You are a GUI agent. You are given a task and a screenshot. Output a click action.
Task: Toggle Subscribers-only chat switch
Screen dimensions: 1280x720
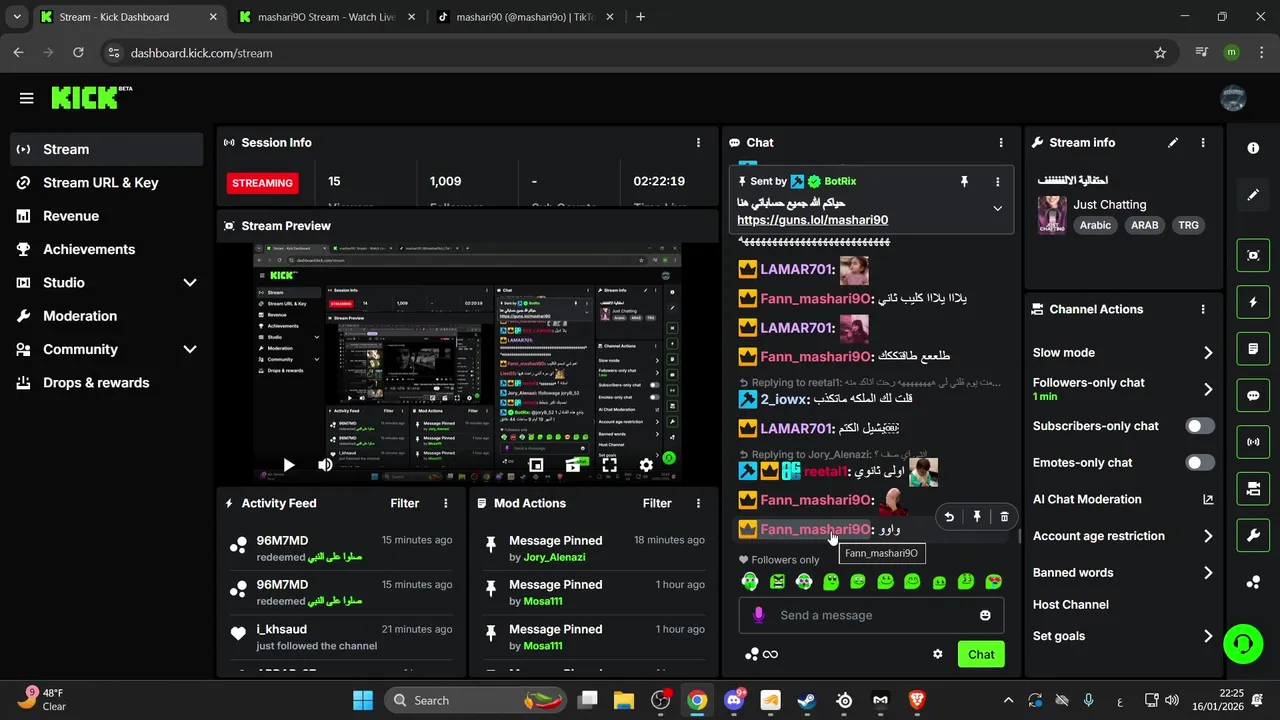coord(1200,426)
